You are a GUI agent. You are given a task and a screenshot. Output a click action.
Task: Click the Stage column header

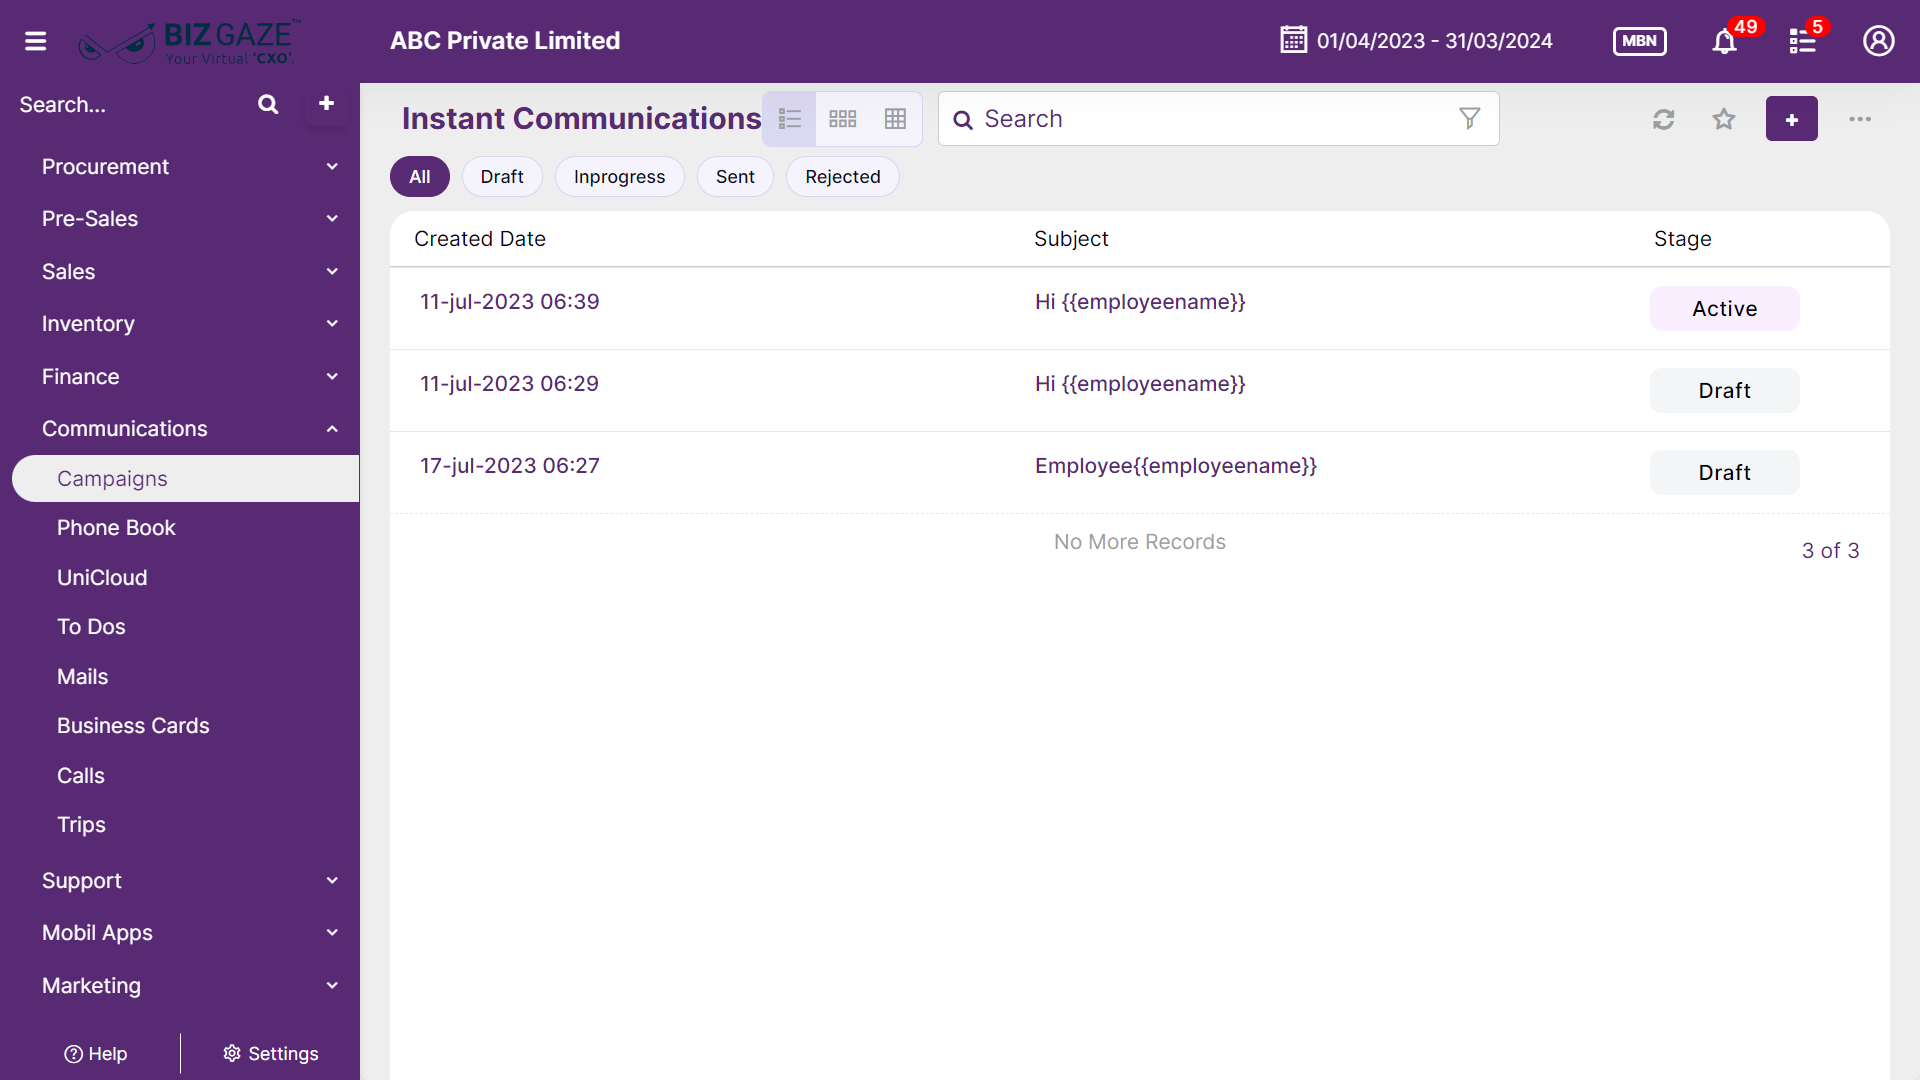[1682, 238]
